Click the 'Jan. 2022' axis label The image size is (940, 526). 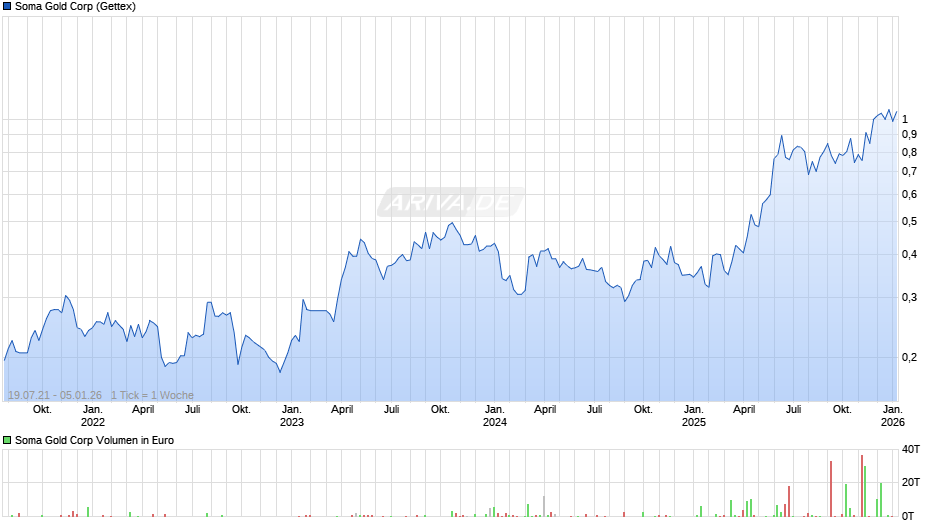click(93, 416)
